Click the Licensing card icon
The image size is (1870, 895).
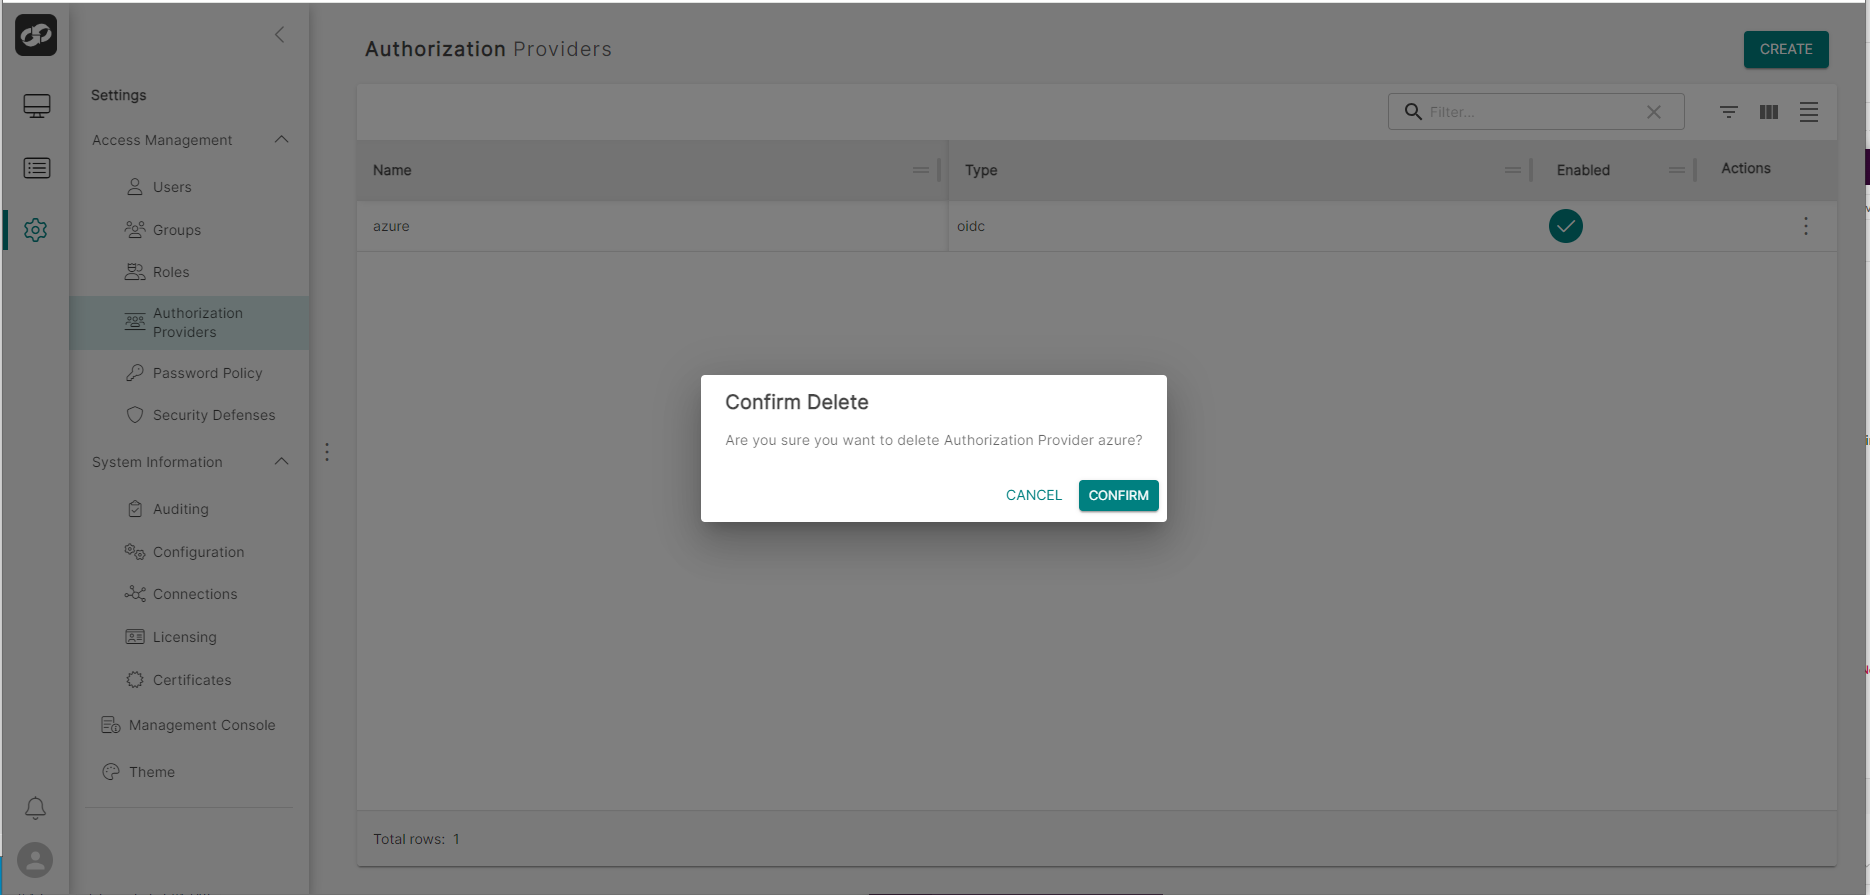(135, 637)
